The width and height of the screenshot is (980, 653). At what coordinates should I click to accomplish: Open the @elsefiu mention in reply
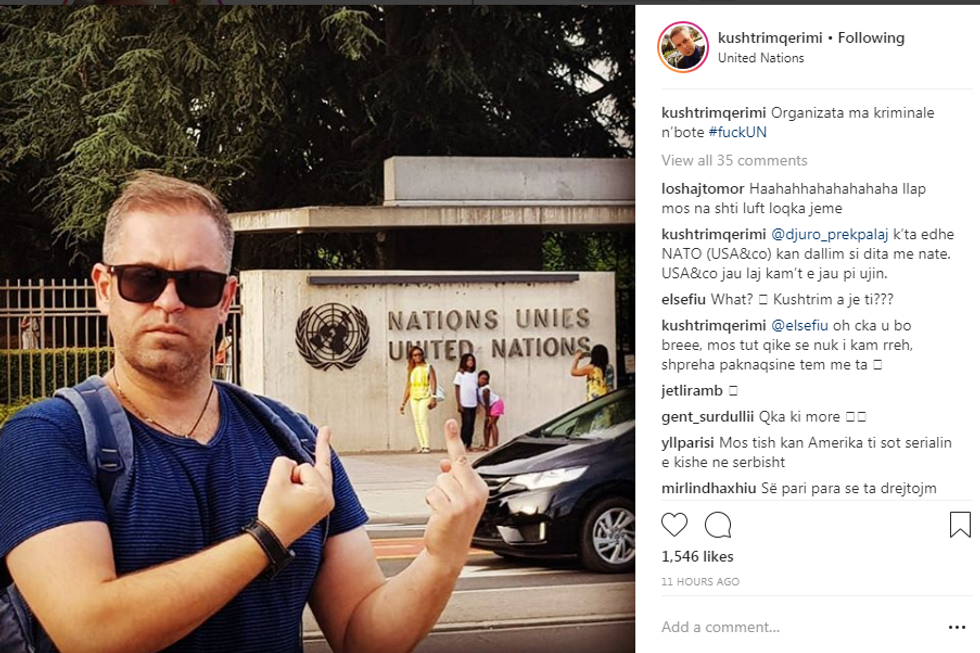point(799,326)
